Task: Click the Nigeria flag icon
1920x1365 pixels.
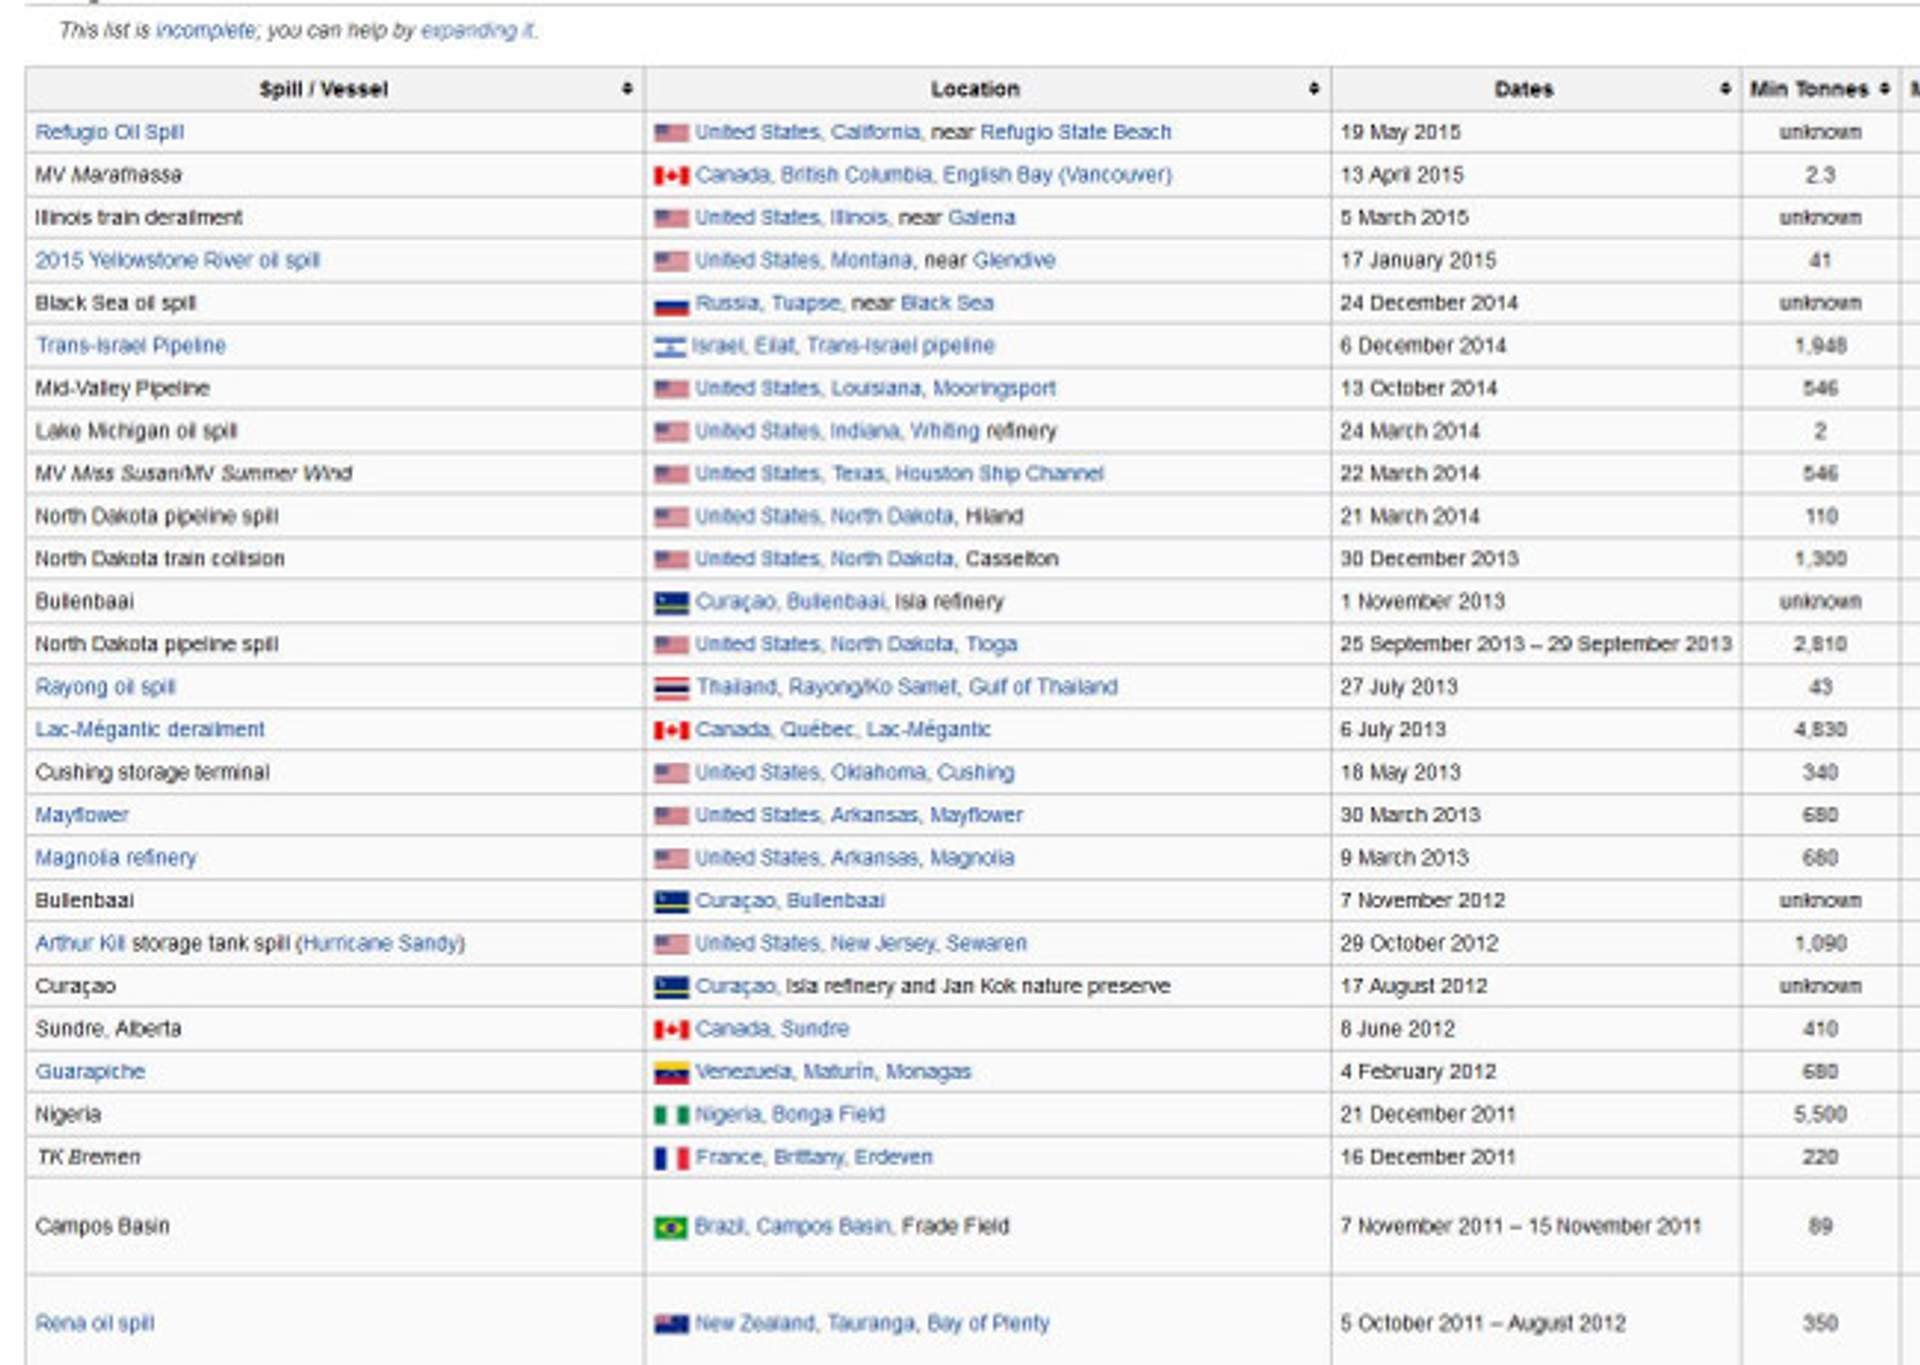Action: click(x=671, y=1115)
